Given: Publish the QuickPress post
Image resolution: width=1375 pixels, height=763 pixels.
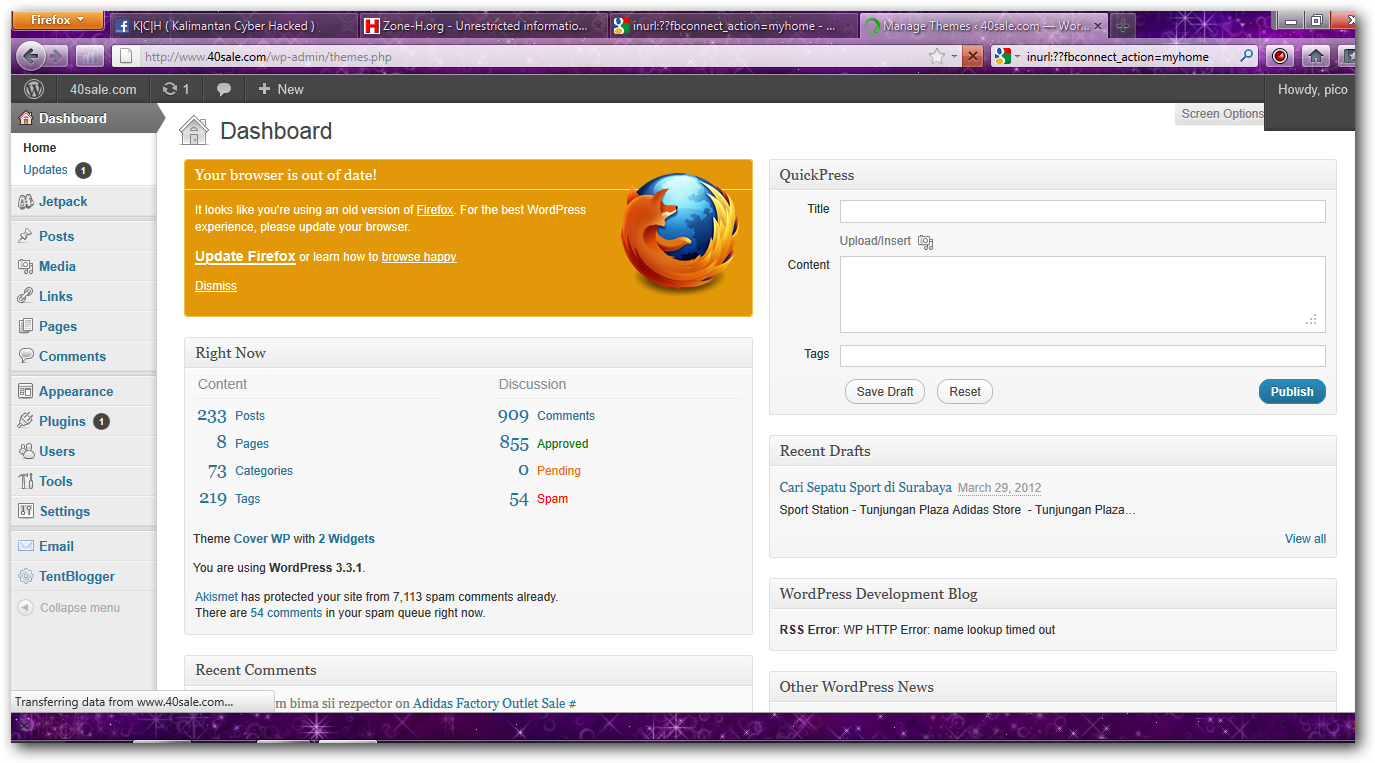Looking at the screenshot, I should click(1292, 392).
